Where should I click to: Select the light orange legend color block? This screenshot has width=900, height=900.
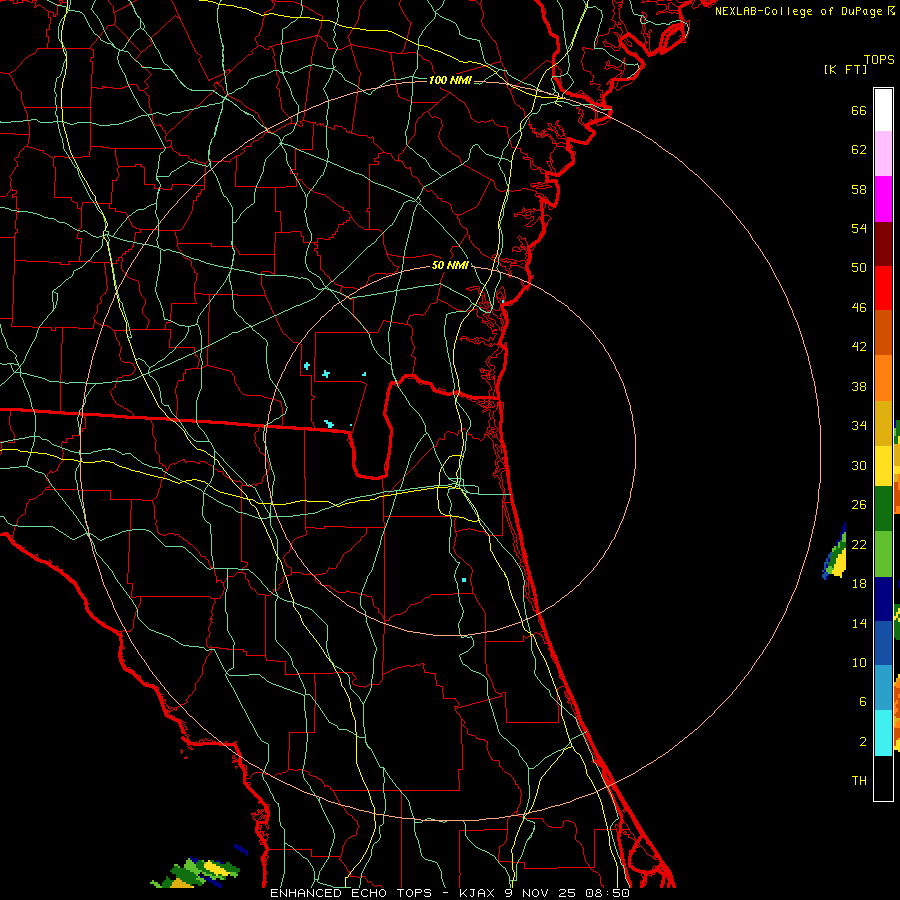883,378
